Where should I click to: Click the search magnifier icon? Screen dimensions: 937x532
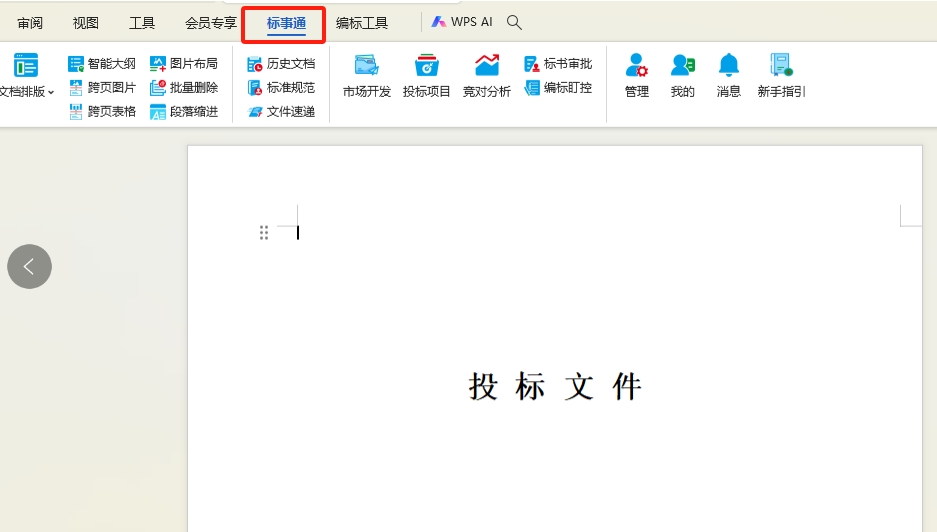514,22
